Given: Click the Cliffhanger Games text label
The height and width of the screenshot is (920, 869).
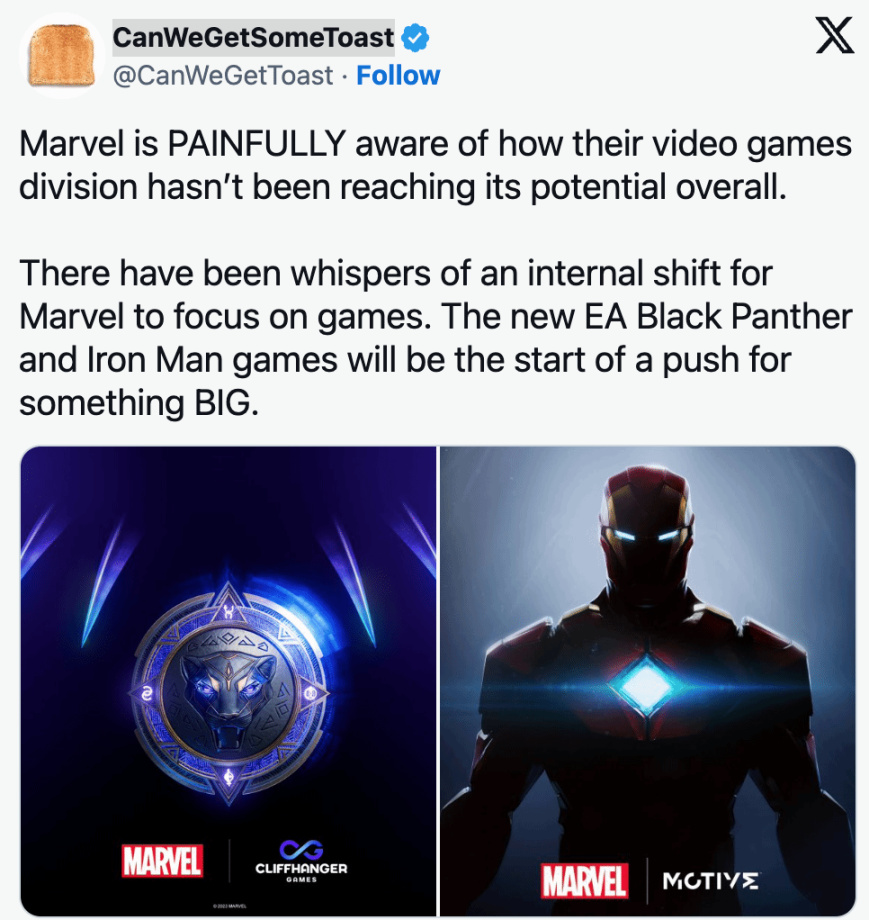Looking at the screenshot, I should (x=301, y=871).
